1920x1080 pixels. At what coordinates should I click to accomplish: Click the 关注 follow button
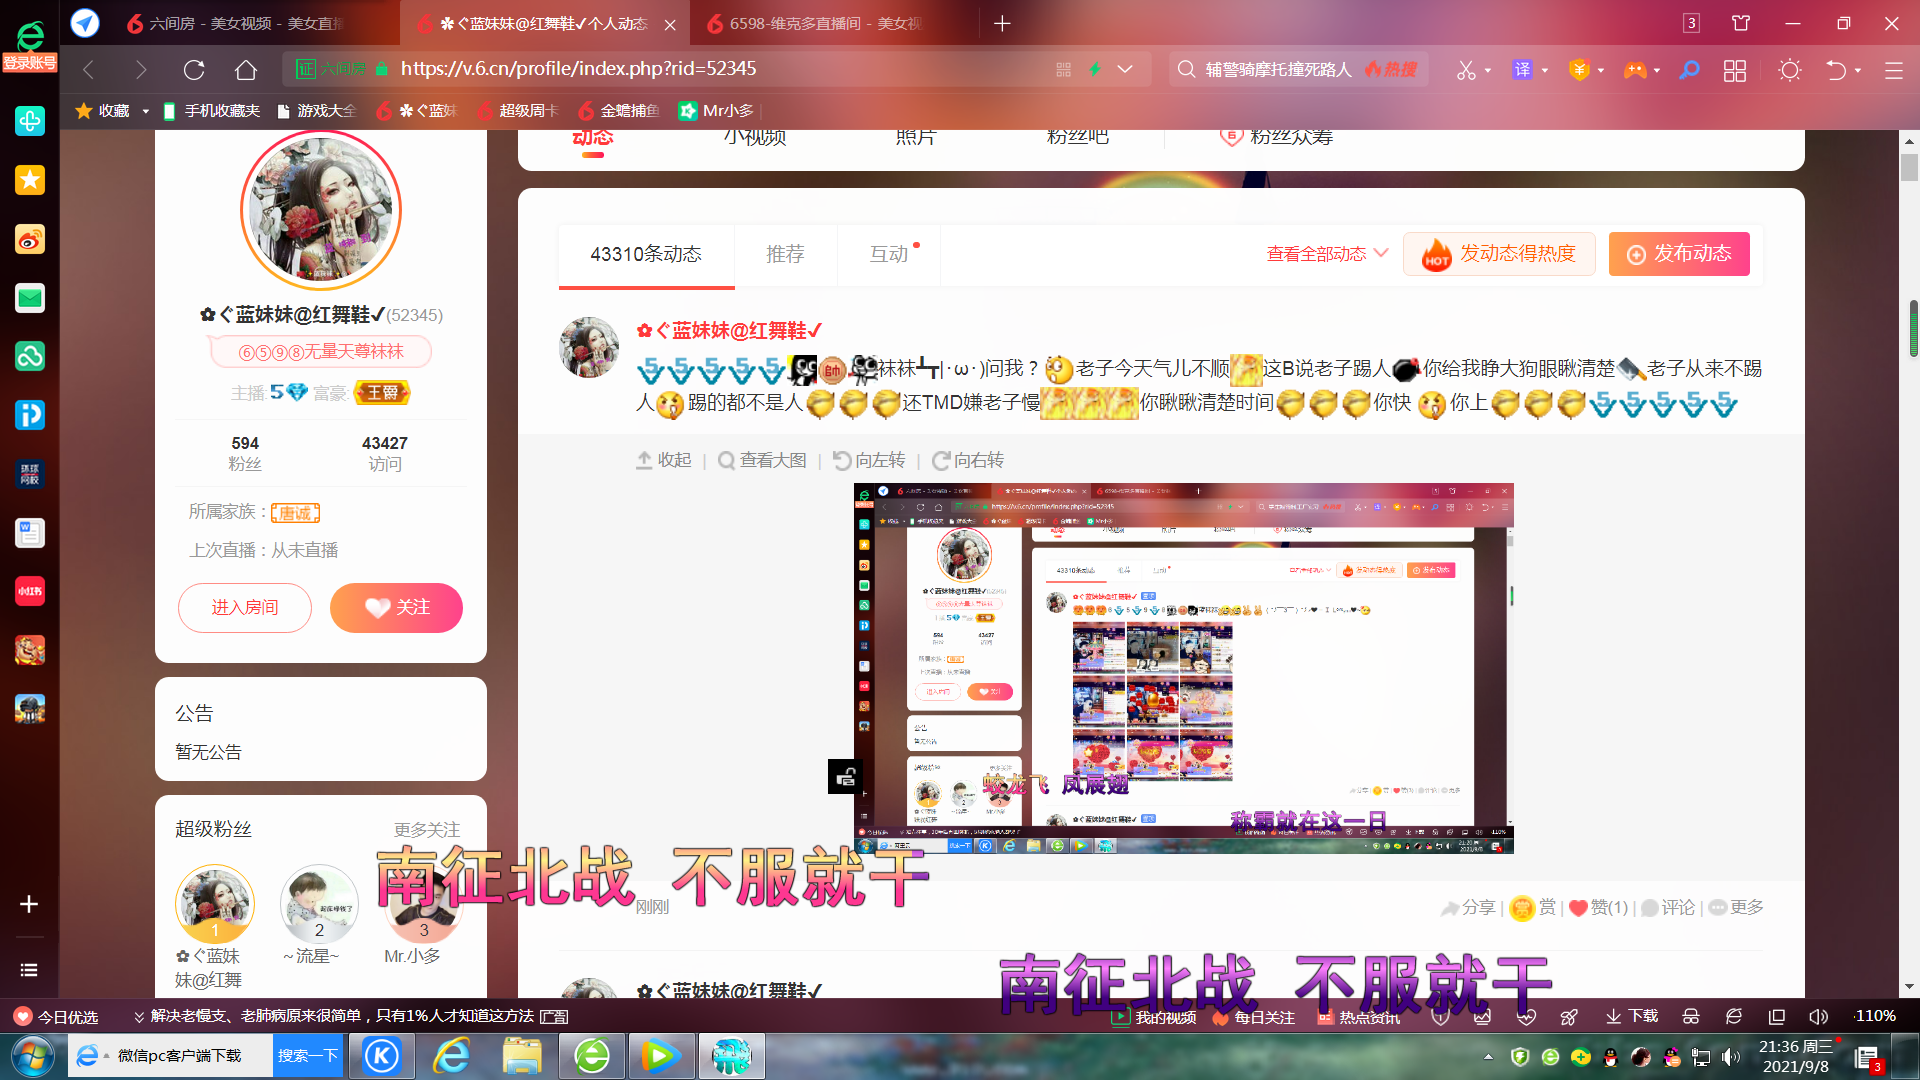(396, 607)
